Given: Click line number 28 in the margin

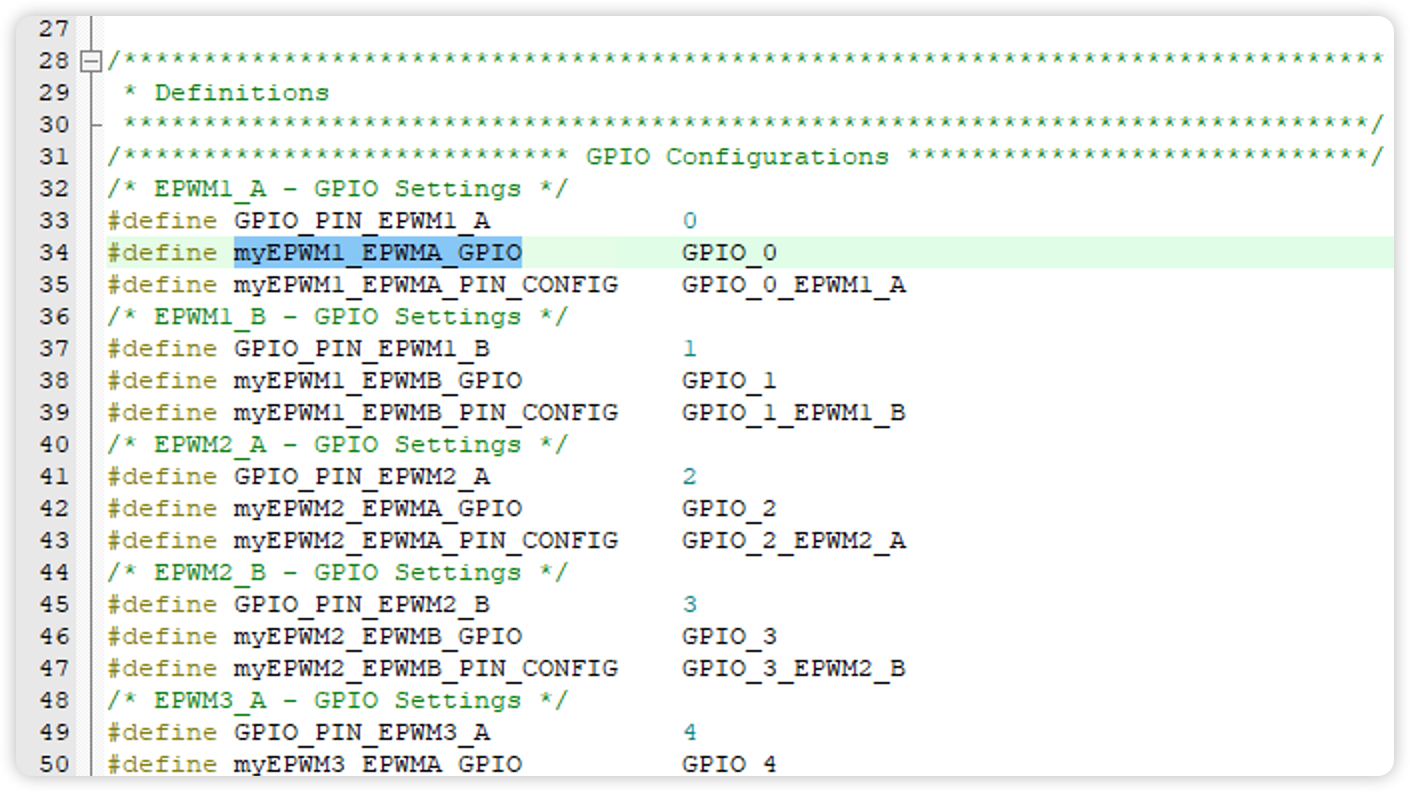Looking at the screenshot, I should pyautogui.click(x=54, y=61).
